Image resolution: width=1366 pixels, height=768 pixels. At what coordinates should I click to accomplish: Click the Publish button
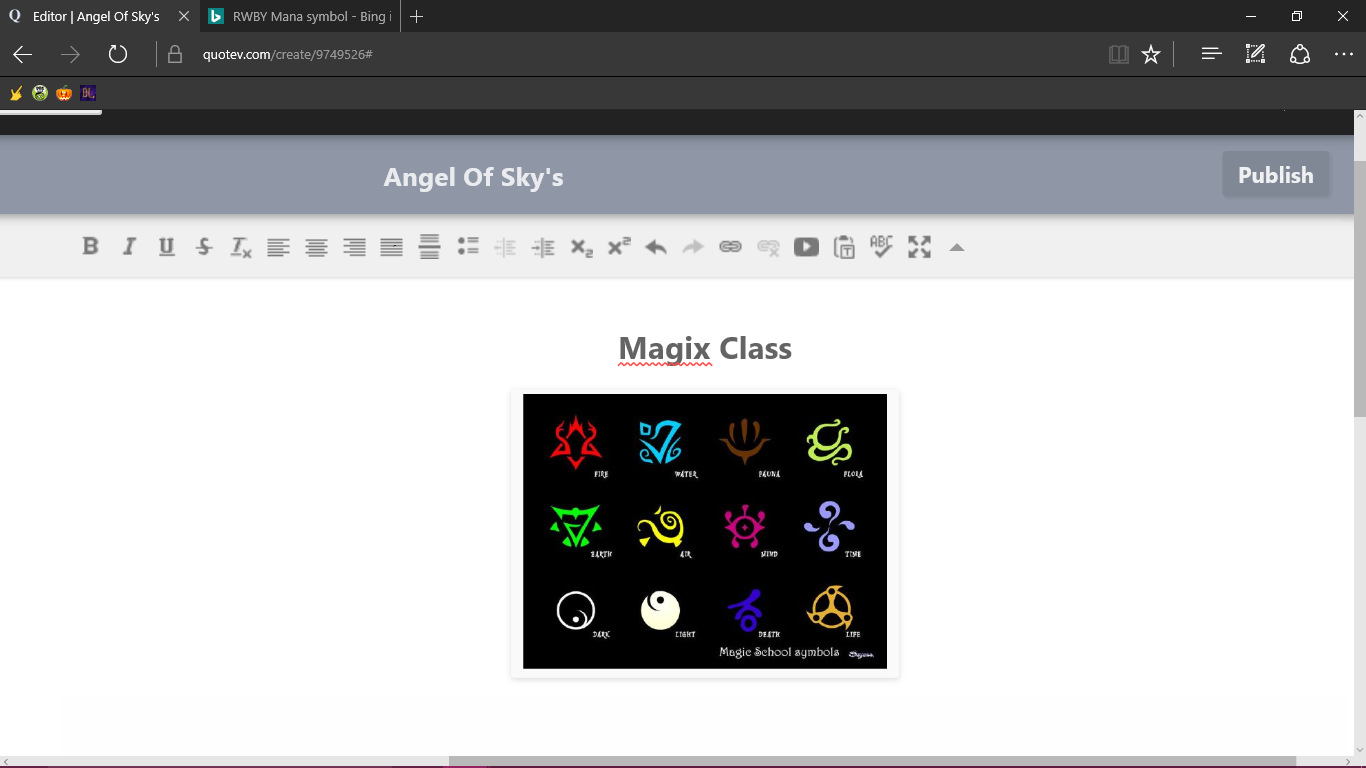[1276, 175]
